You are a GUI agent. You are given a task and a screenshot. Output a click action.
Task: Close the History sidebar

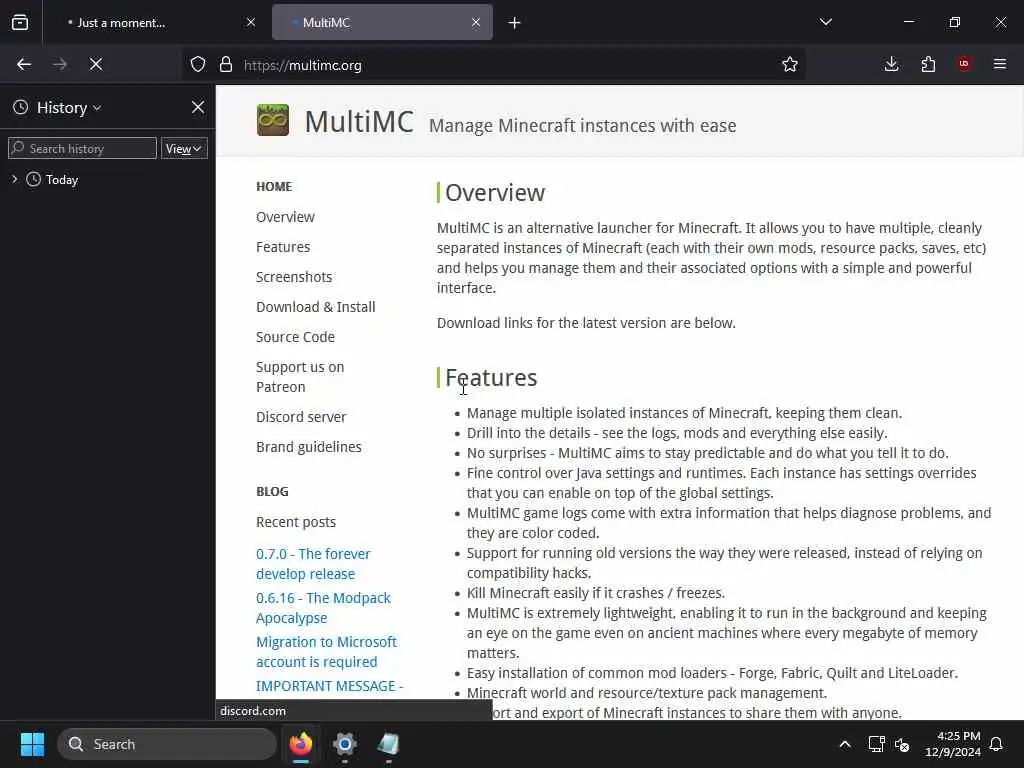pos(198,107)
